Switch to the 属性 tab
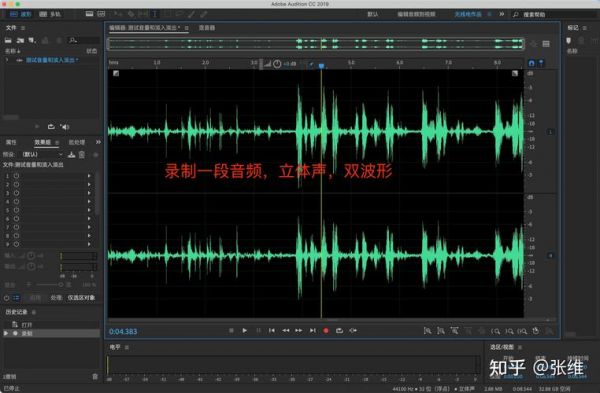Screen dimensions: 600x393 pos(11,142)
